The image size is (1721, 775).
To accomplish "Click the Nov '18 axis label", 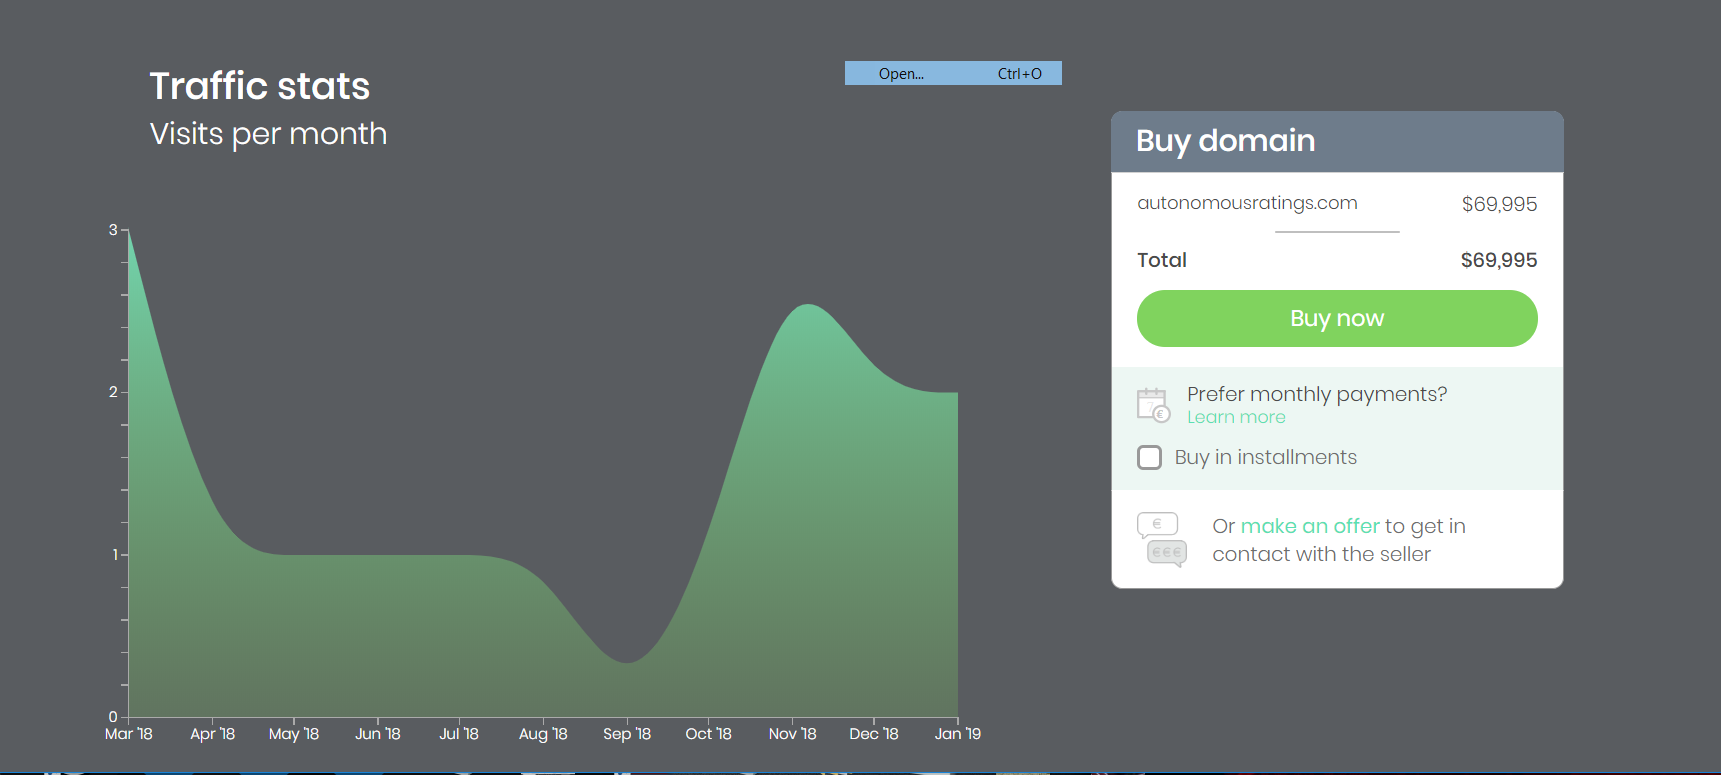I will [x=792, y=734].
